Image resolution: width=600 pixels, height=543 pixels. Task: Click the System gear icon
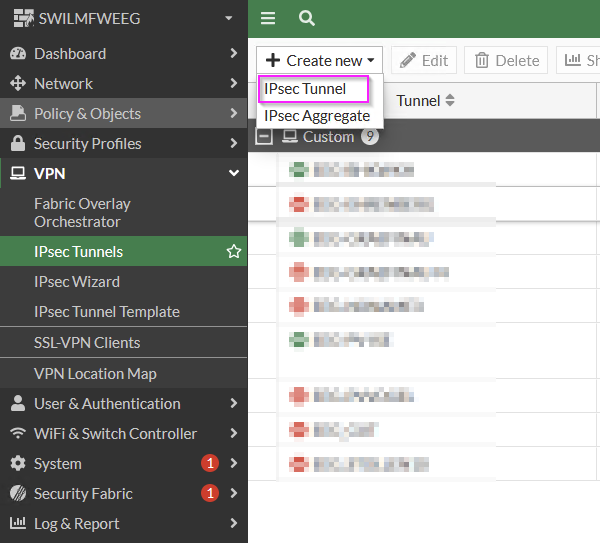(x=17, y=464)
